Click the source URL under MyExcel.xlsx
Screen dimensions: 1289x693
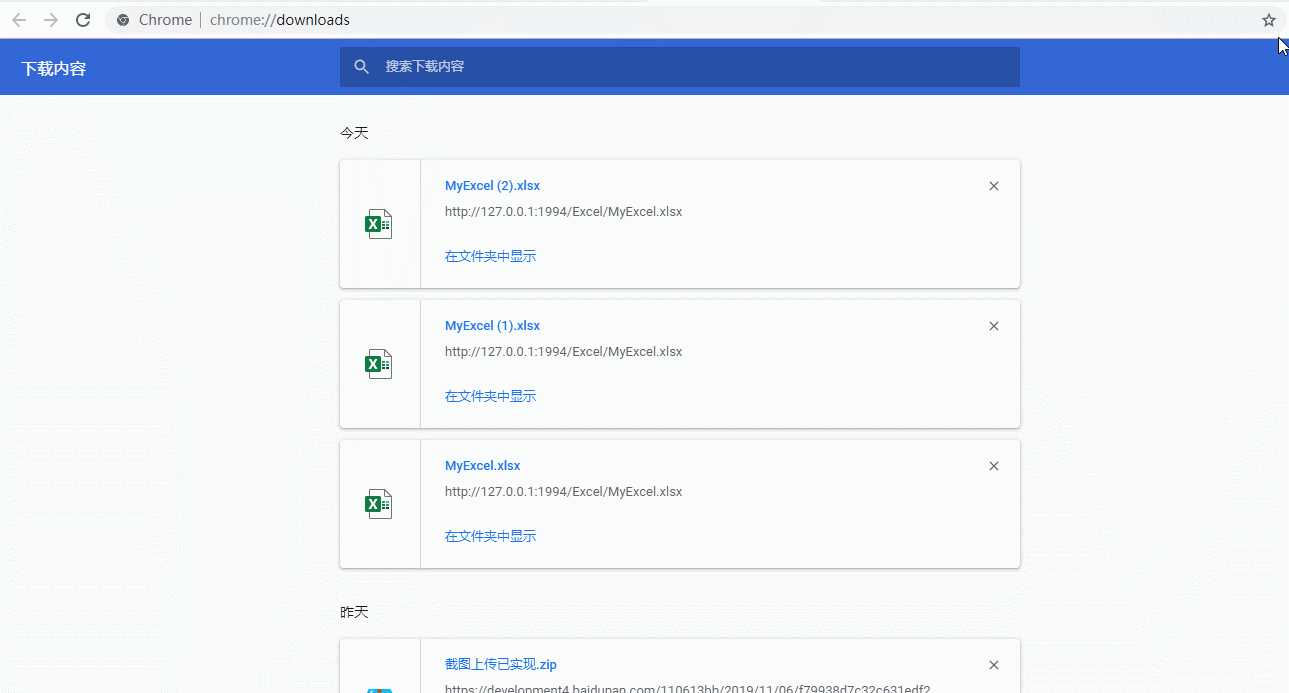(x=563, y=492)
